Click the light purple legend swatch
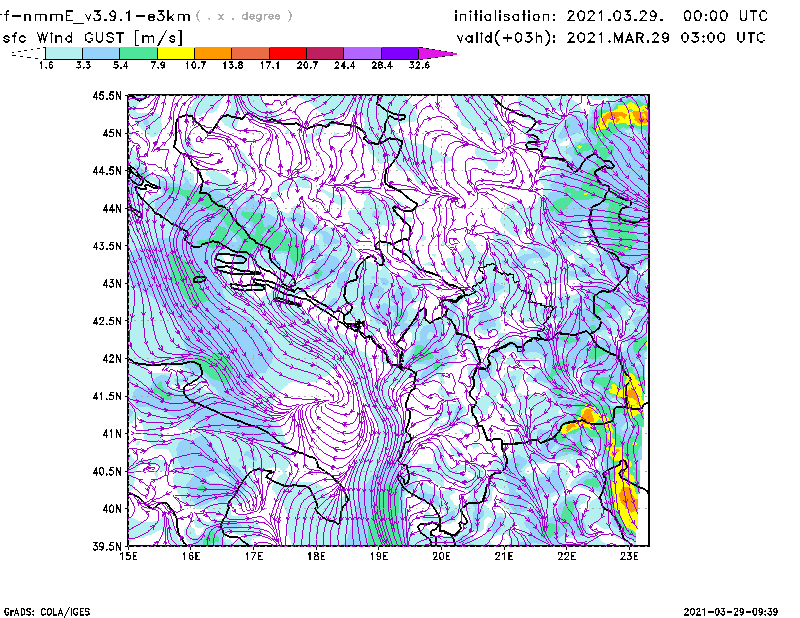 [x=362, y=53]
